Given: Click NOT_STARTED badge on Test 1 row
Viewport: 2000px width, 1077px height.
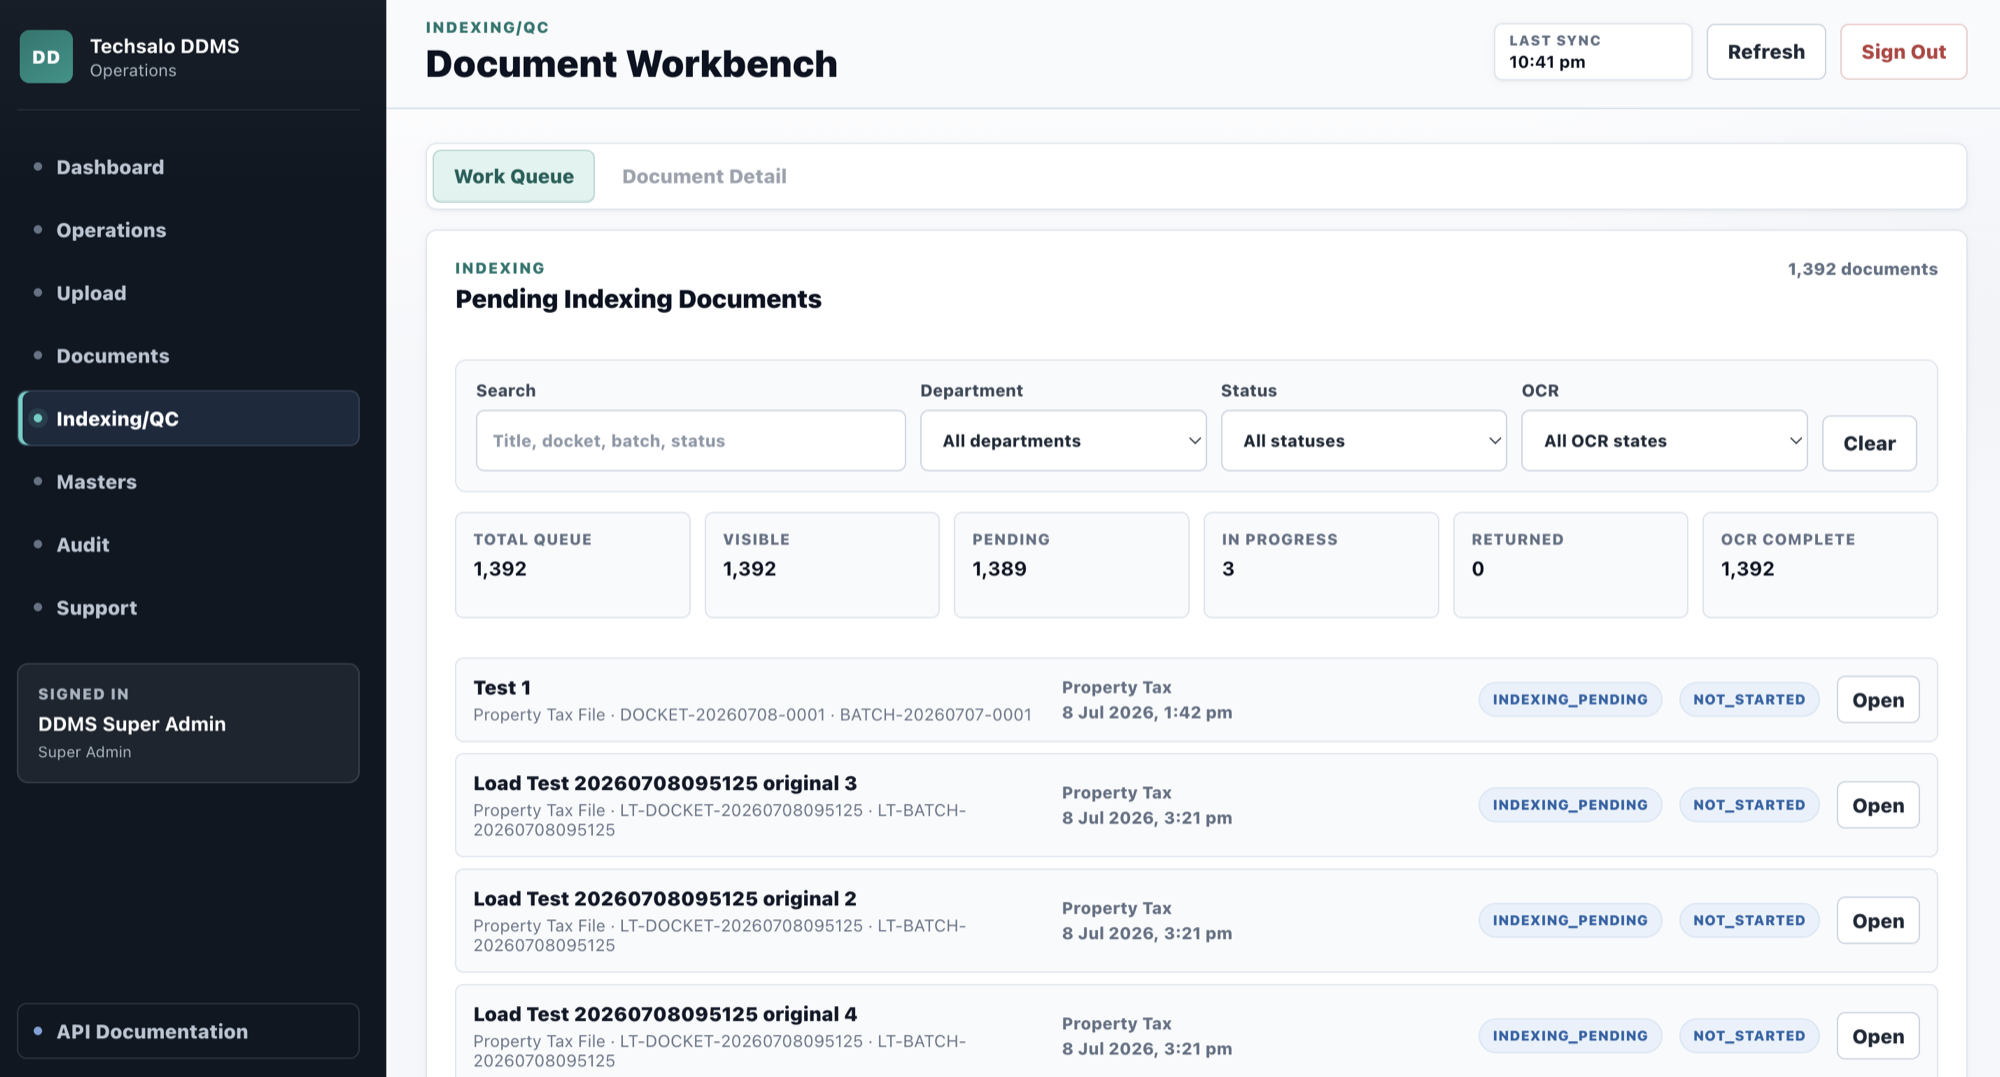Looking at the screenshot, I should pyautogui.click(x=1749, y=700).
